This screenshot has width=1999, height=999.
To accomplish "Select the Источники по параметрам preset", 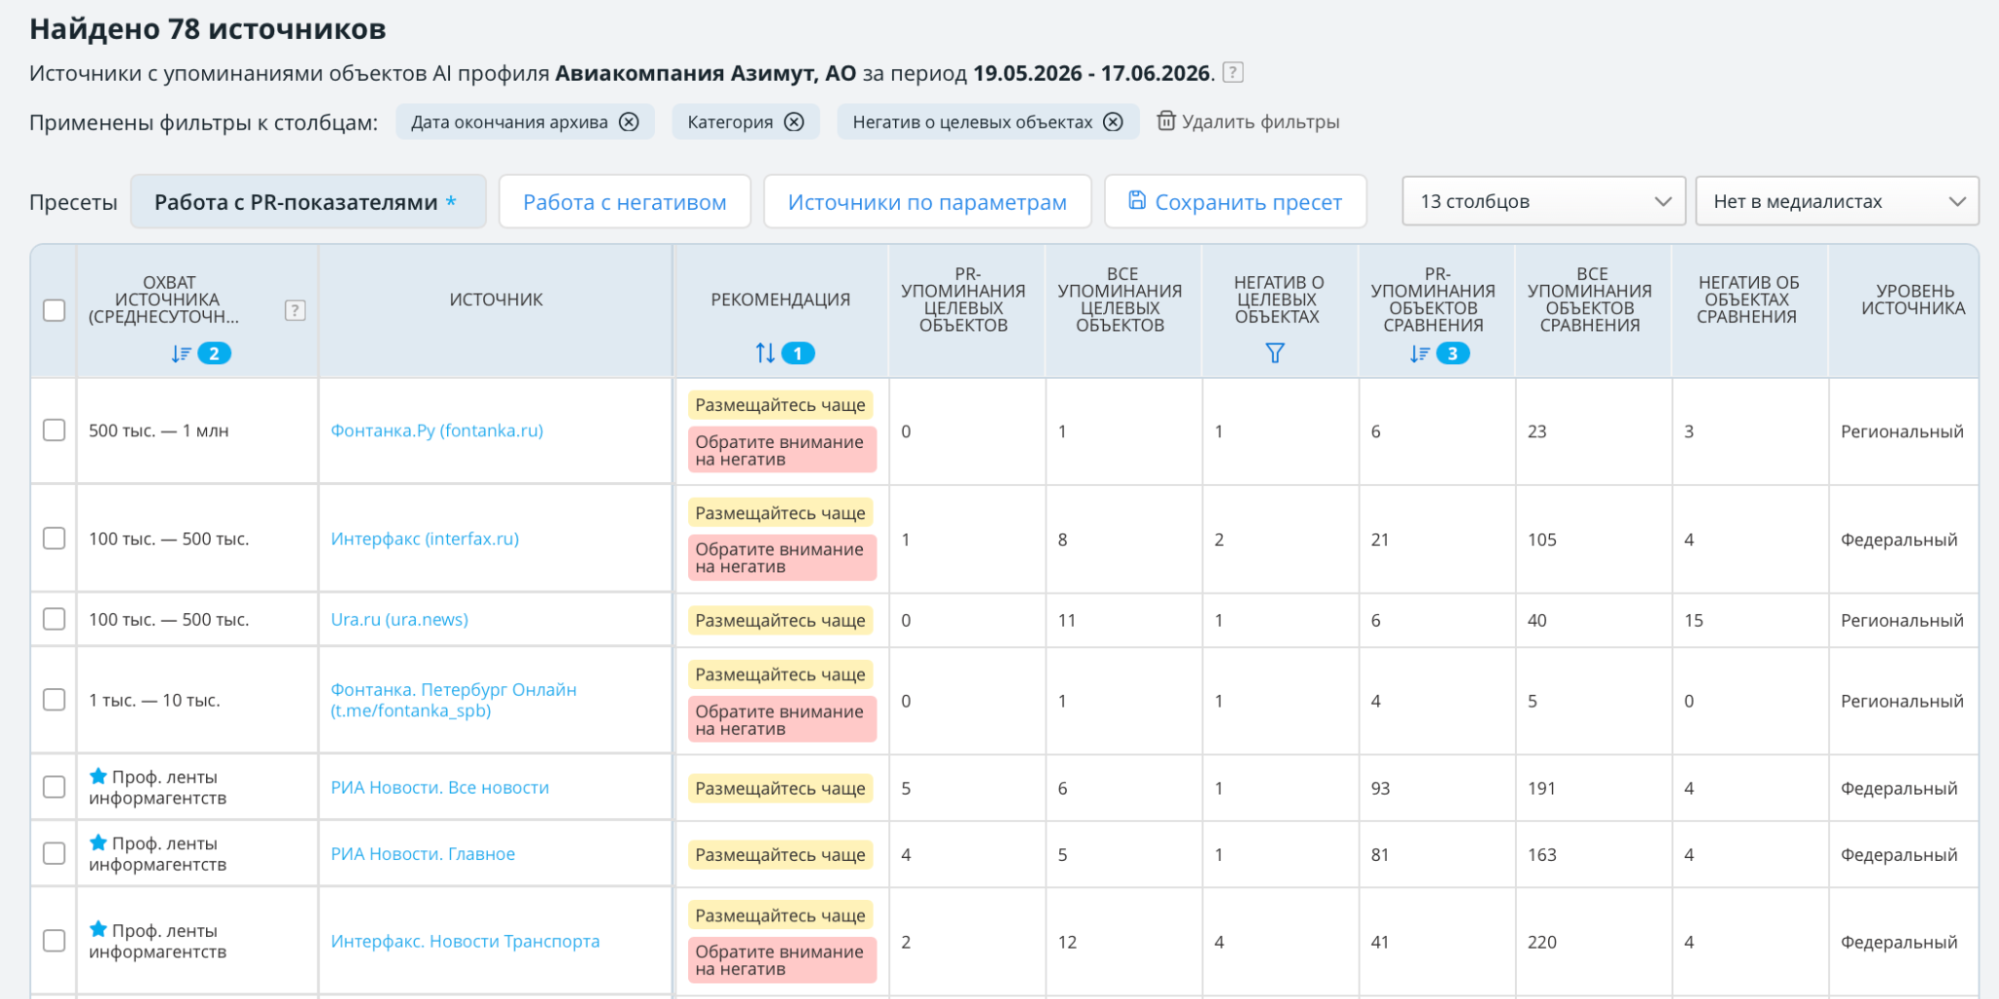I will 927,202.
